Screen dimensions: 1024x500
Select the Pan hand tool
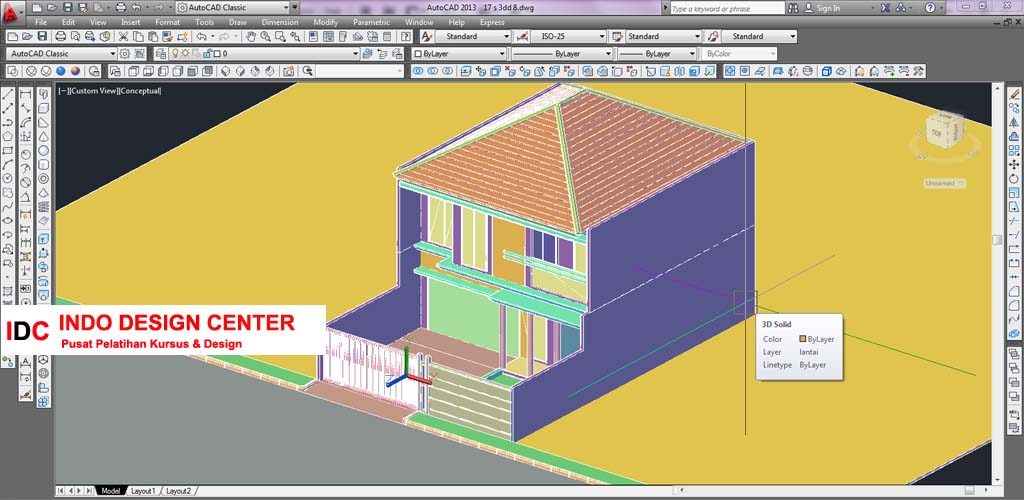click(251, 37)
